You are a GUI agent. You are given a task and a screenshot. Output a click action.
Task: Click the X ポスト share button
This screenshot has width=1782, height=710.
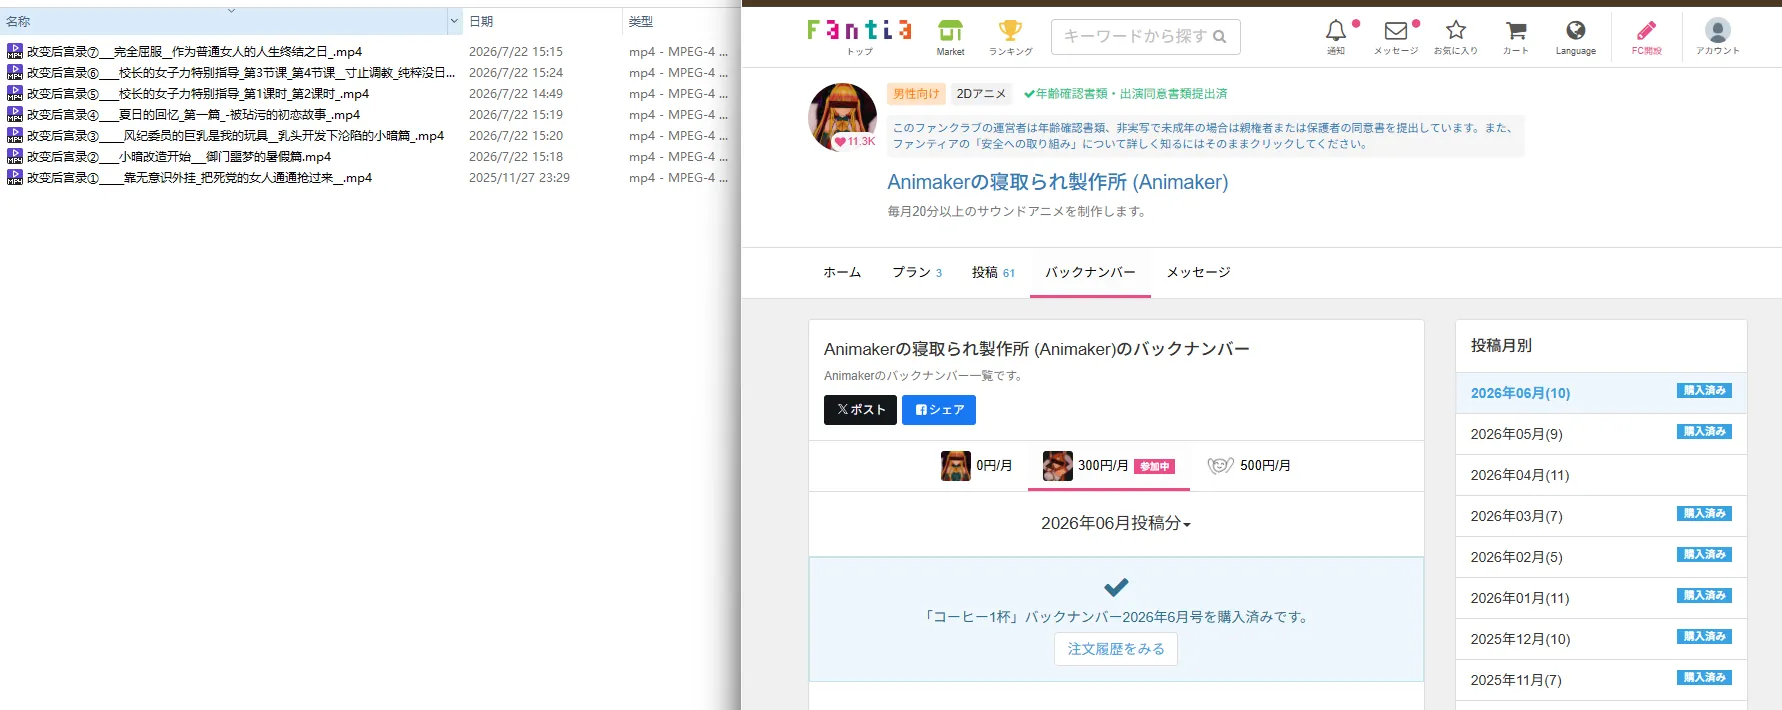pos(860,410)
